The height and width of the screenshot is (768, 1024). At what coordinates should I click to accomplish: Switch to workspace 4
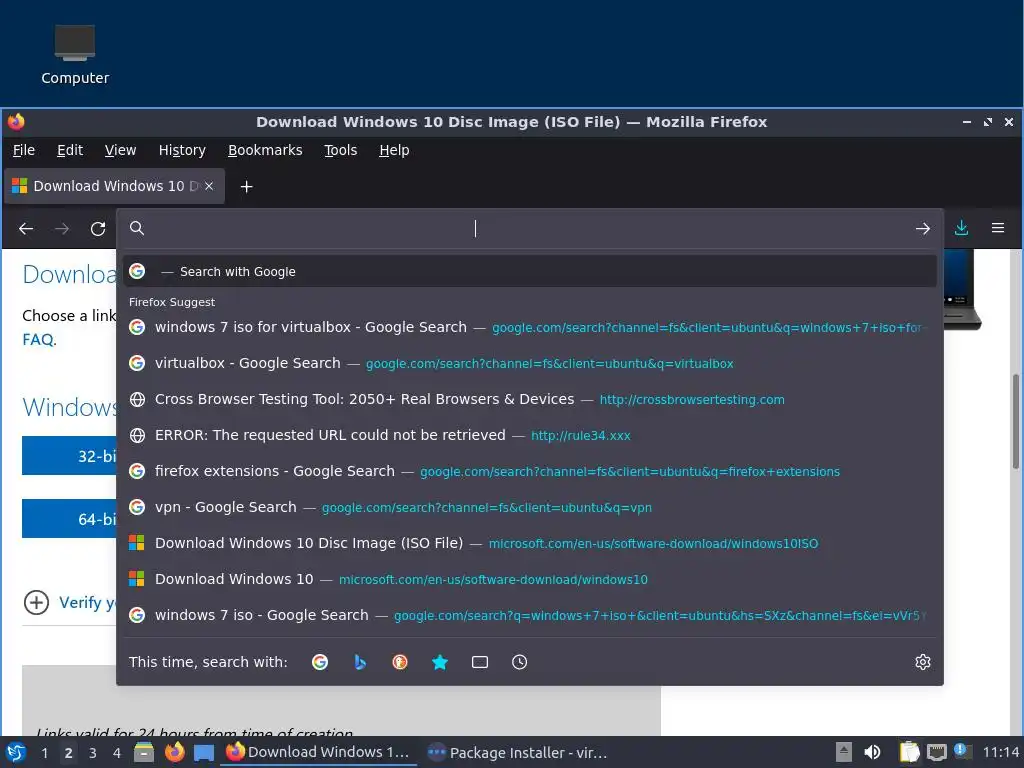click(117, 752)
